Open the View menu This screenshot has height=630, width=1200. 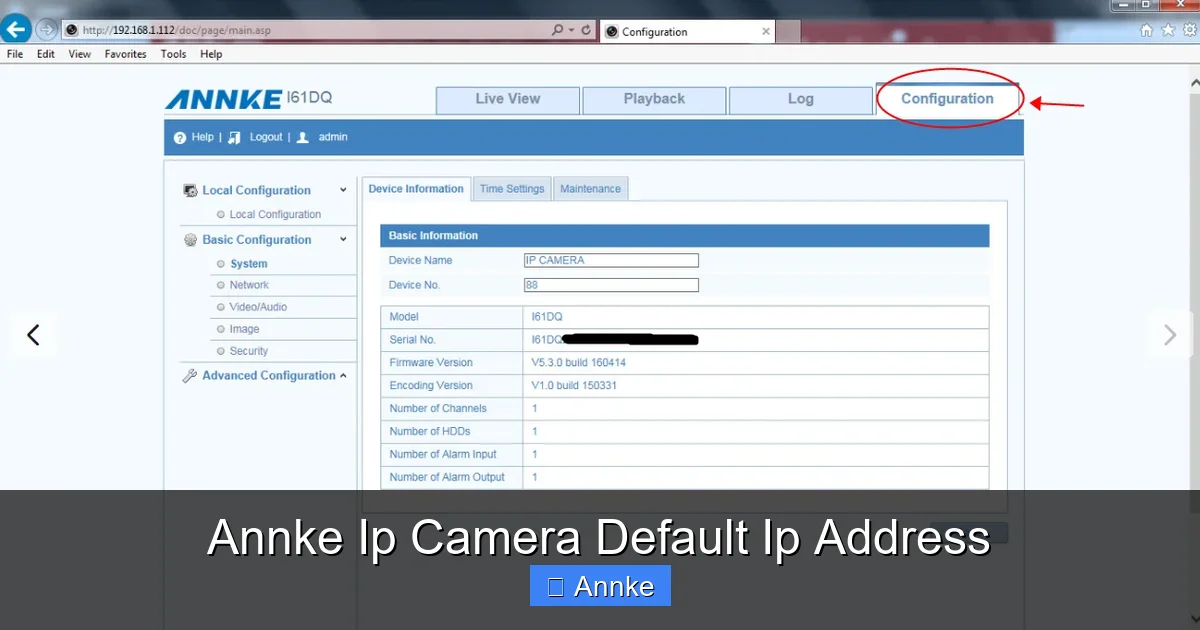point(80,54)
